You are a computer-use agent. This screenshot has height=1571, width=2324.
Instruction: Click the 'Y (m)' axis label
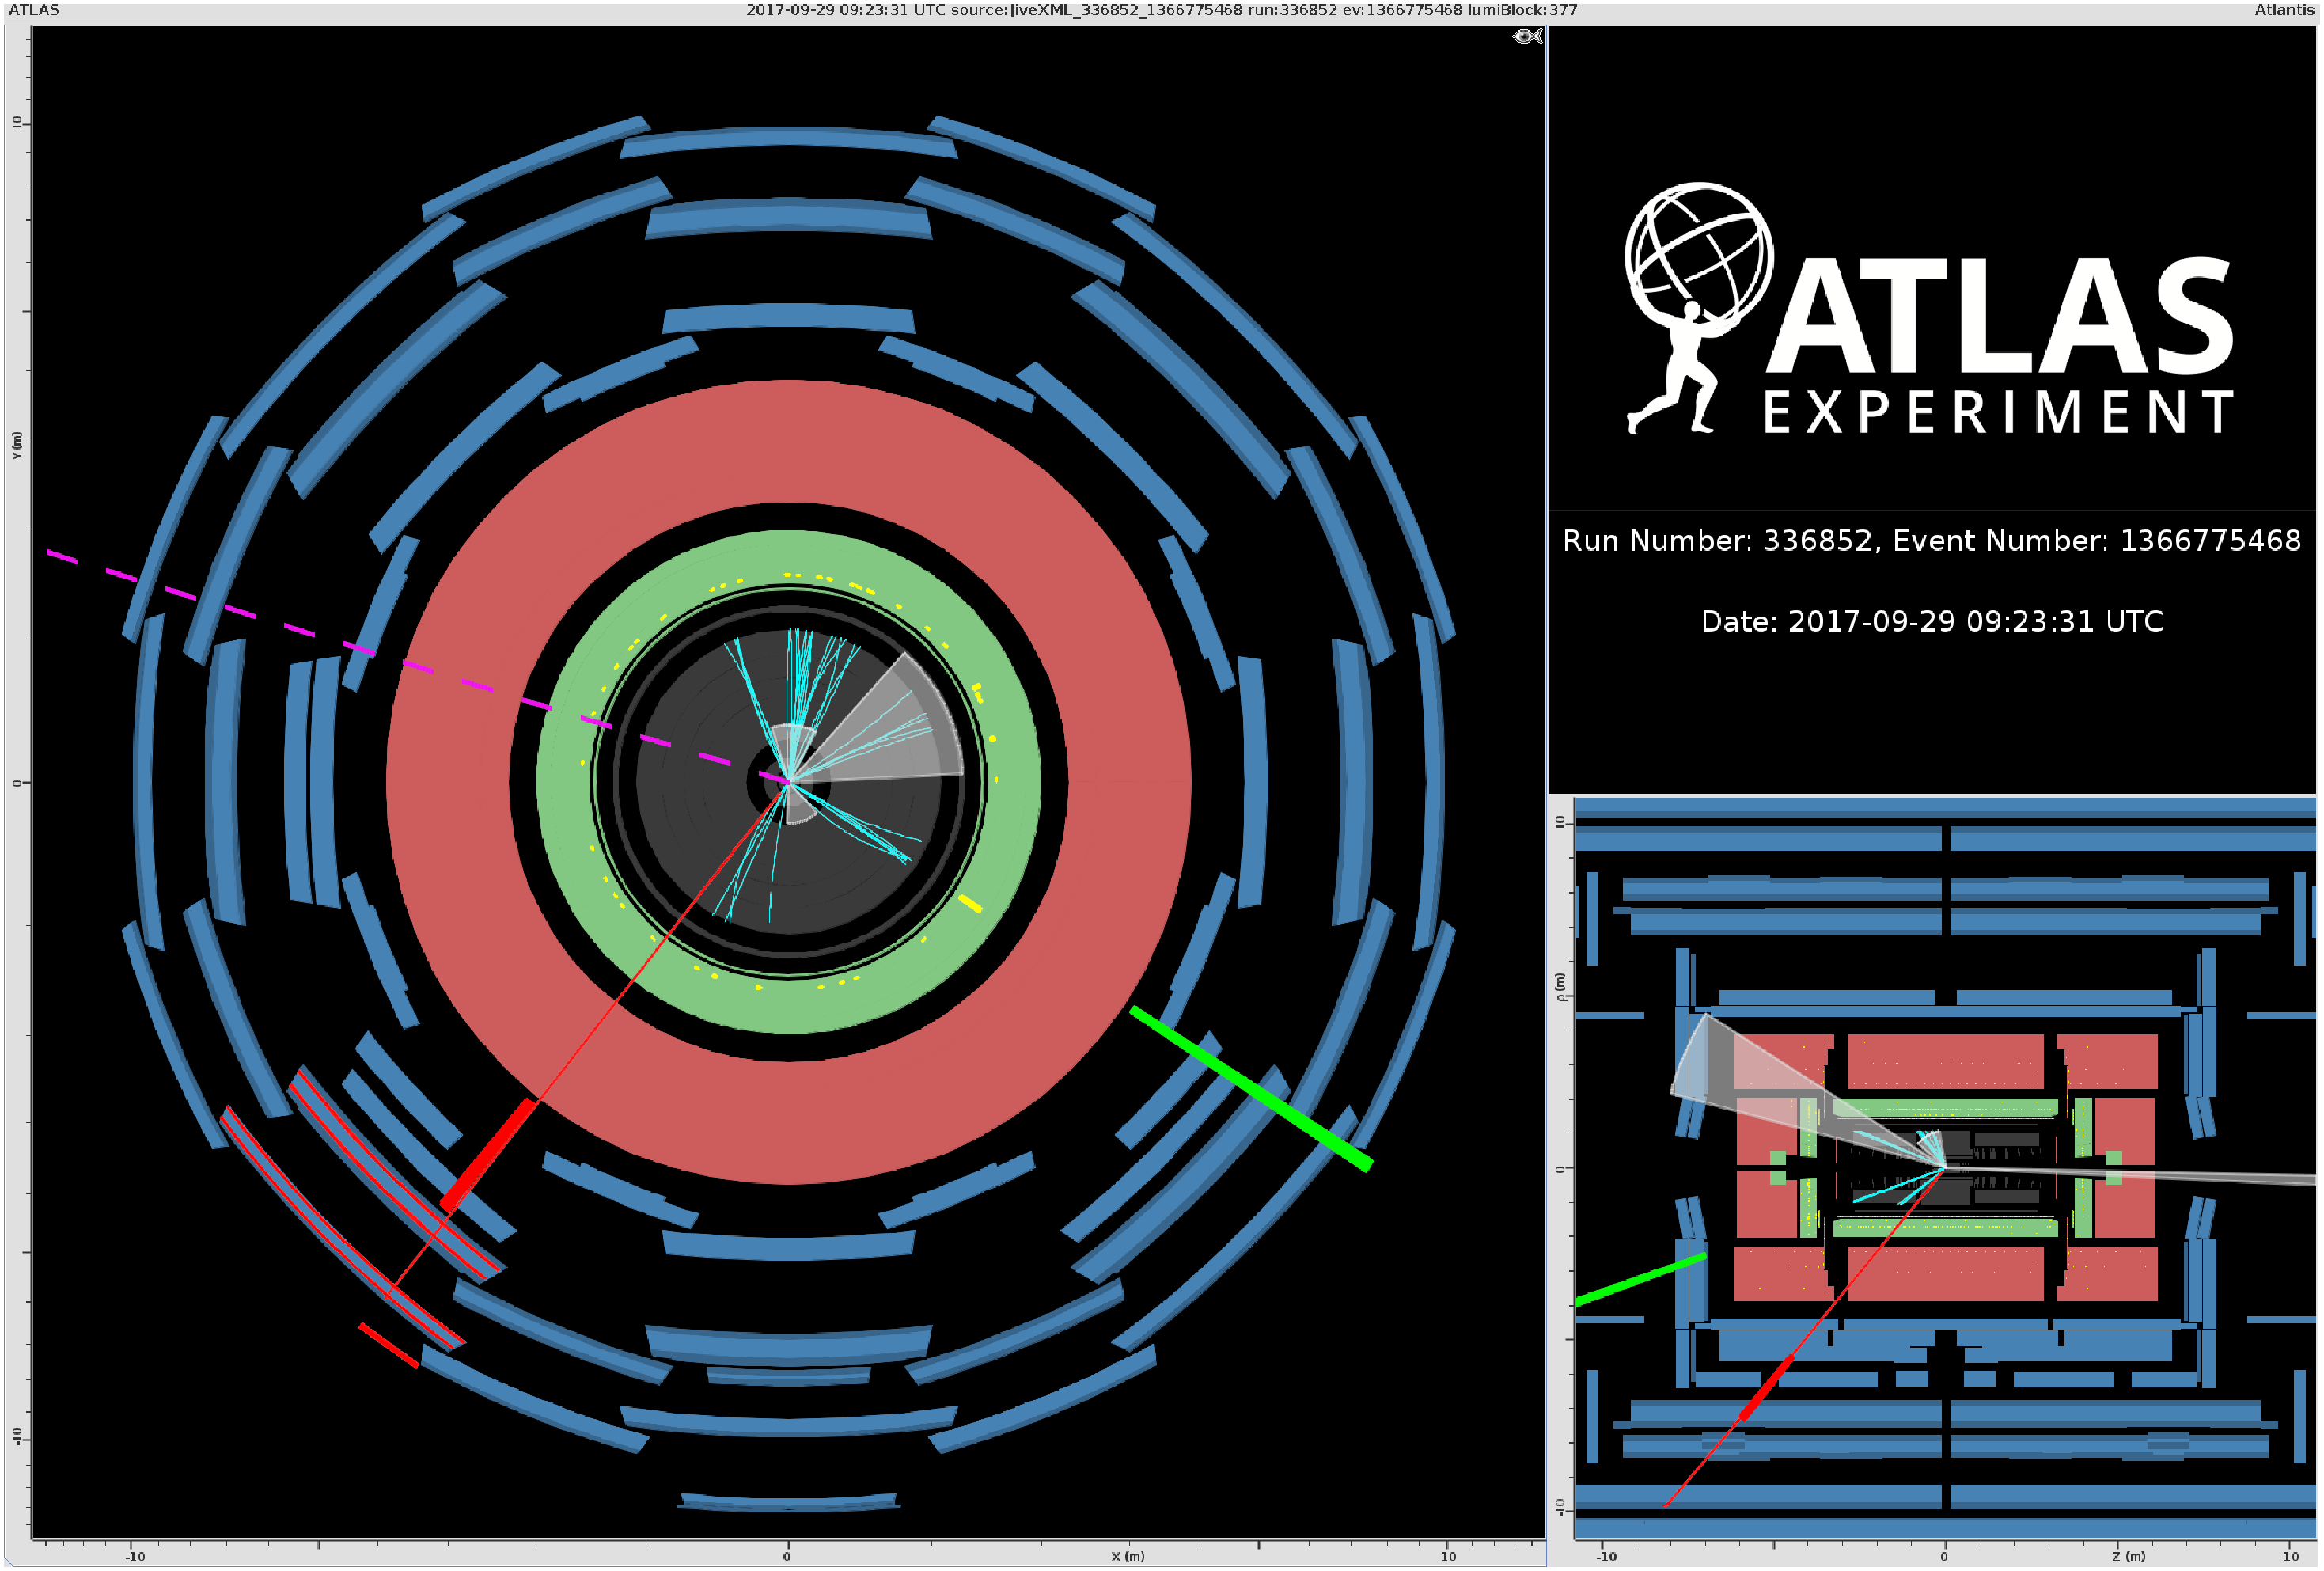pyautogui.click(x=16, y=445)
